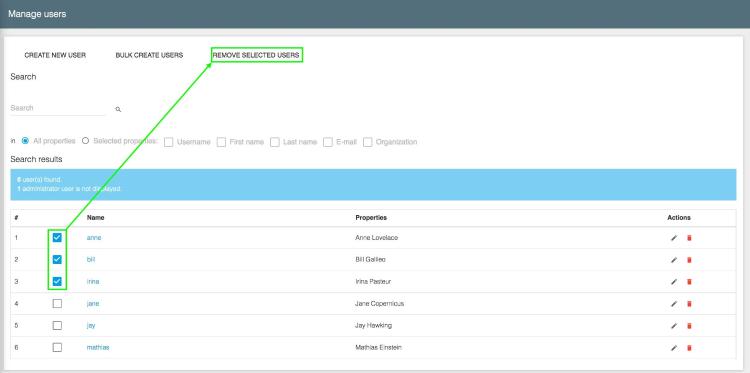Edit user mathias with pencil icon
Viewport: 750px width, 373px height.
(674, 348)
